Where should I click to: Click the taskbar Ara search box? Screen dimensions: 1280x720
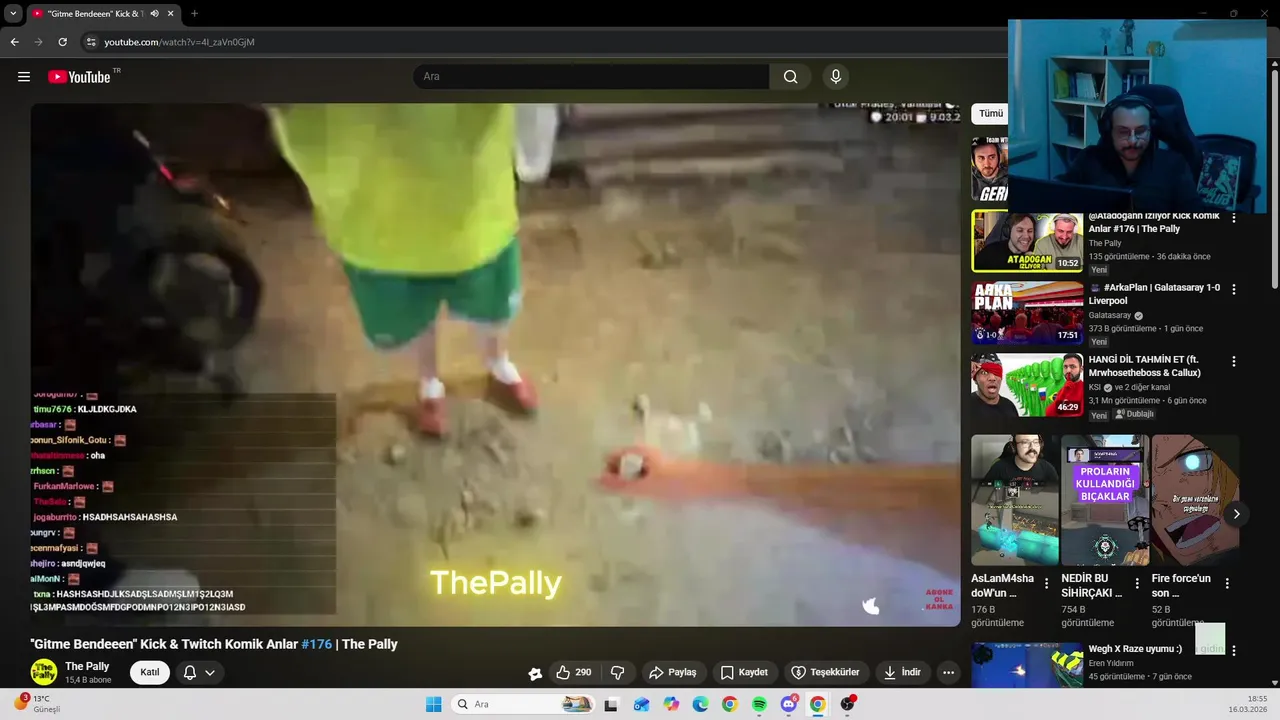(522, 704)
